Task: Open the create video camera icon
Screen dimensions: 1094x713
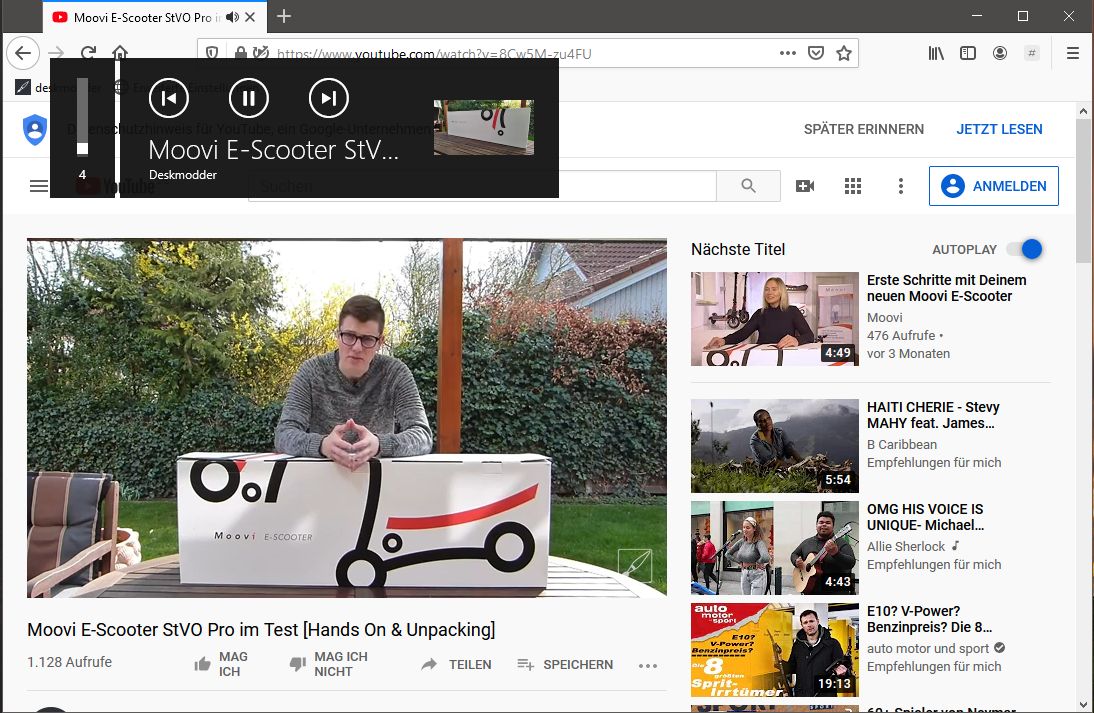Action: (805, 186)
